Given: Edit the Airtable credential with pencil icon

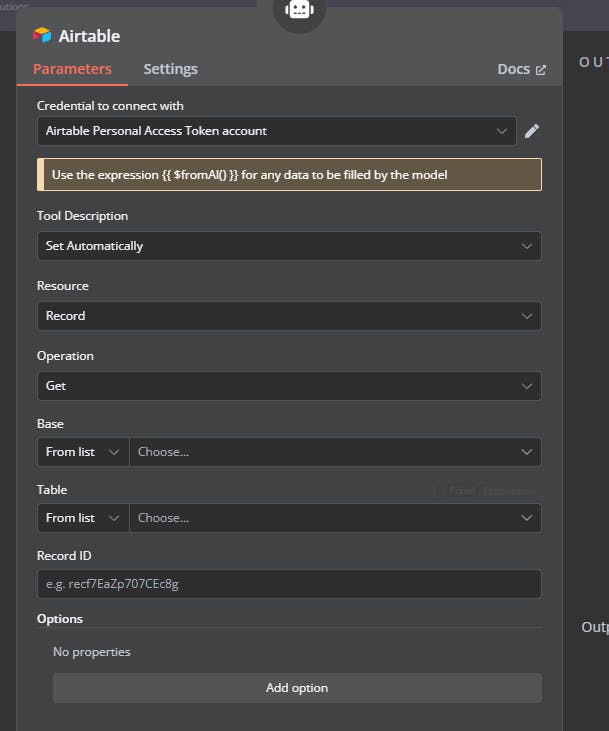Looking at the screenshot, I should [532, 131].
